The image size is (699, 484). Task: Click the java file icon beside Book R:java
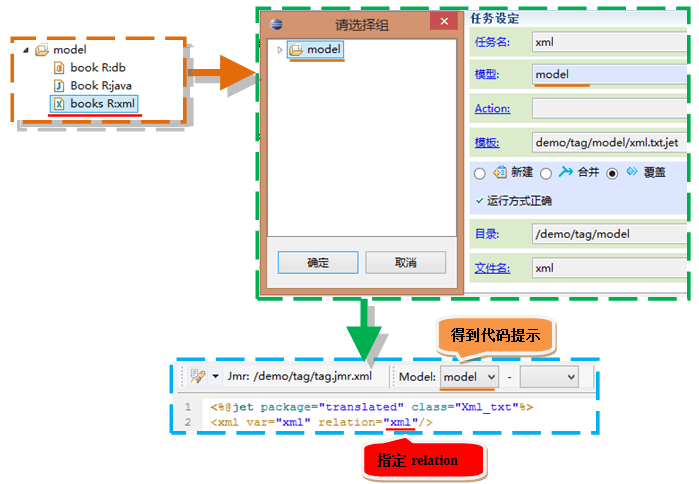pyautogui.click(x=59, y=86)
